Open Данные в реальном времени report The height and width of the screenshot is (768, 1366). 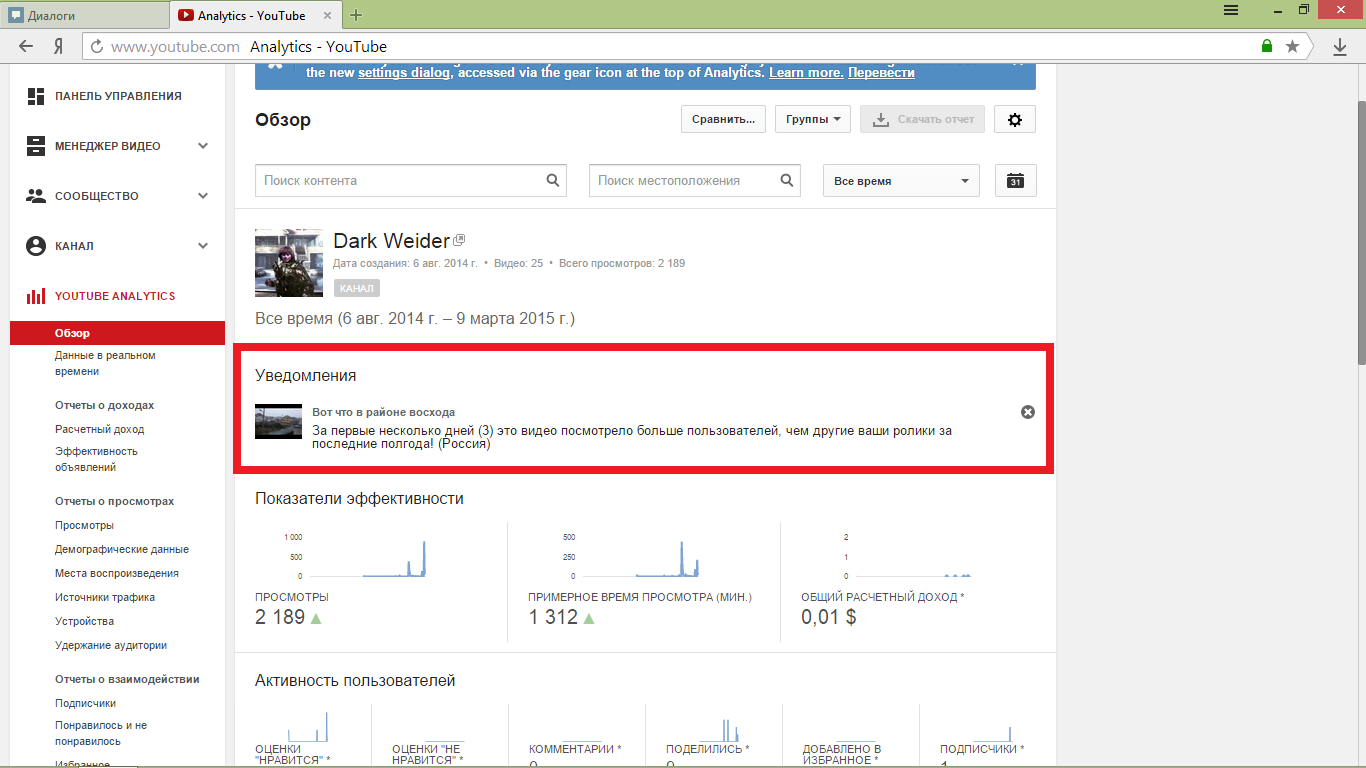point(105,363)
